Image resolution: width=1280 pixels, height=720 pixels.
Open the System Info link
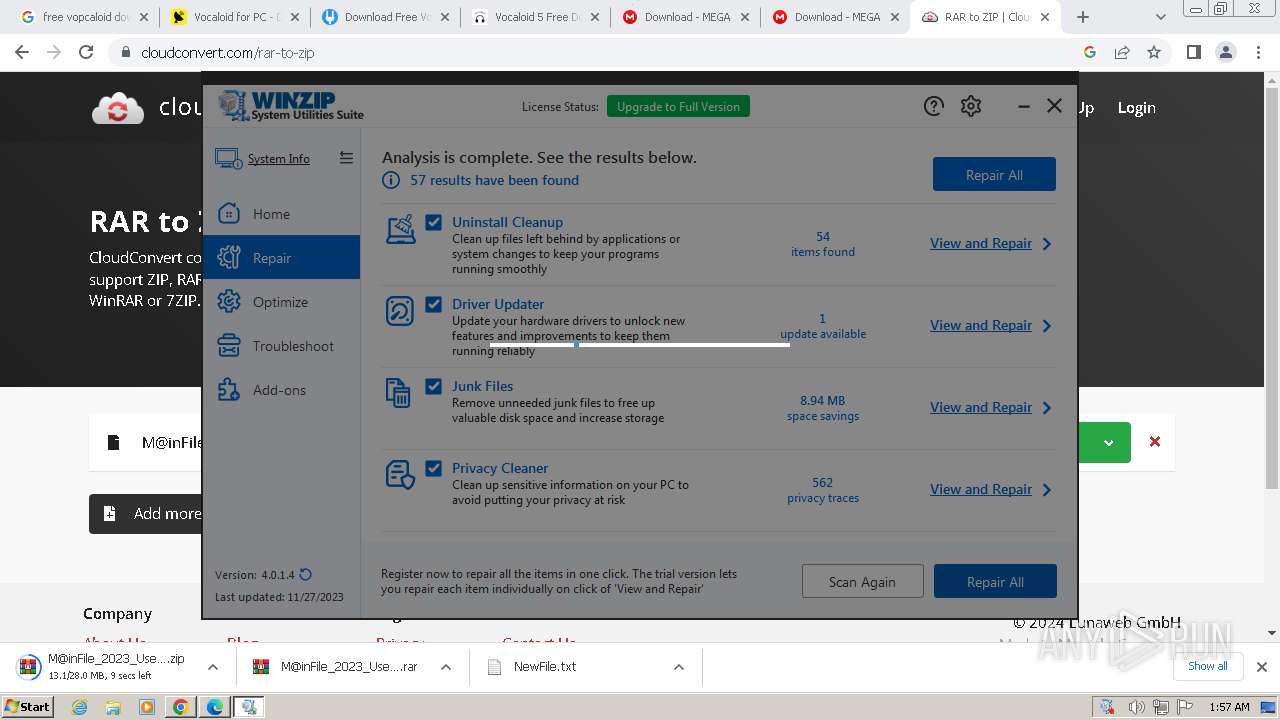coord(279,158)
